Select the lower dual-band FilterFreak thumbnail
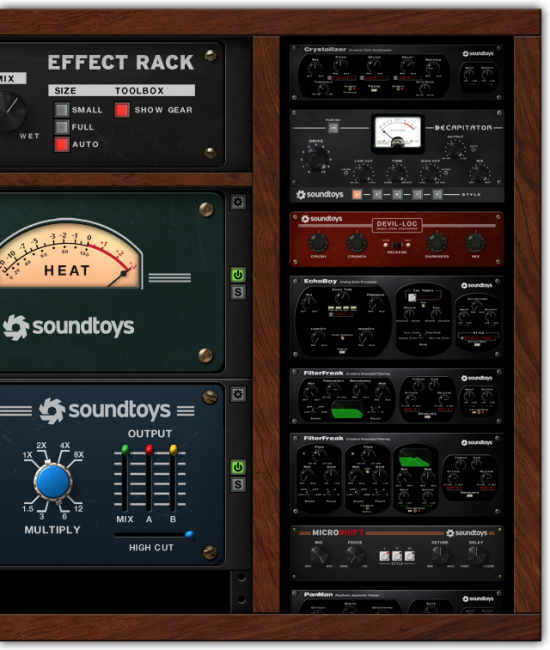Screen dimensions: 550x650 [397, 475]
